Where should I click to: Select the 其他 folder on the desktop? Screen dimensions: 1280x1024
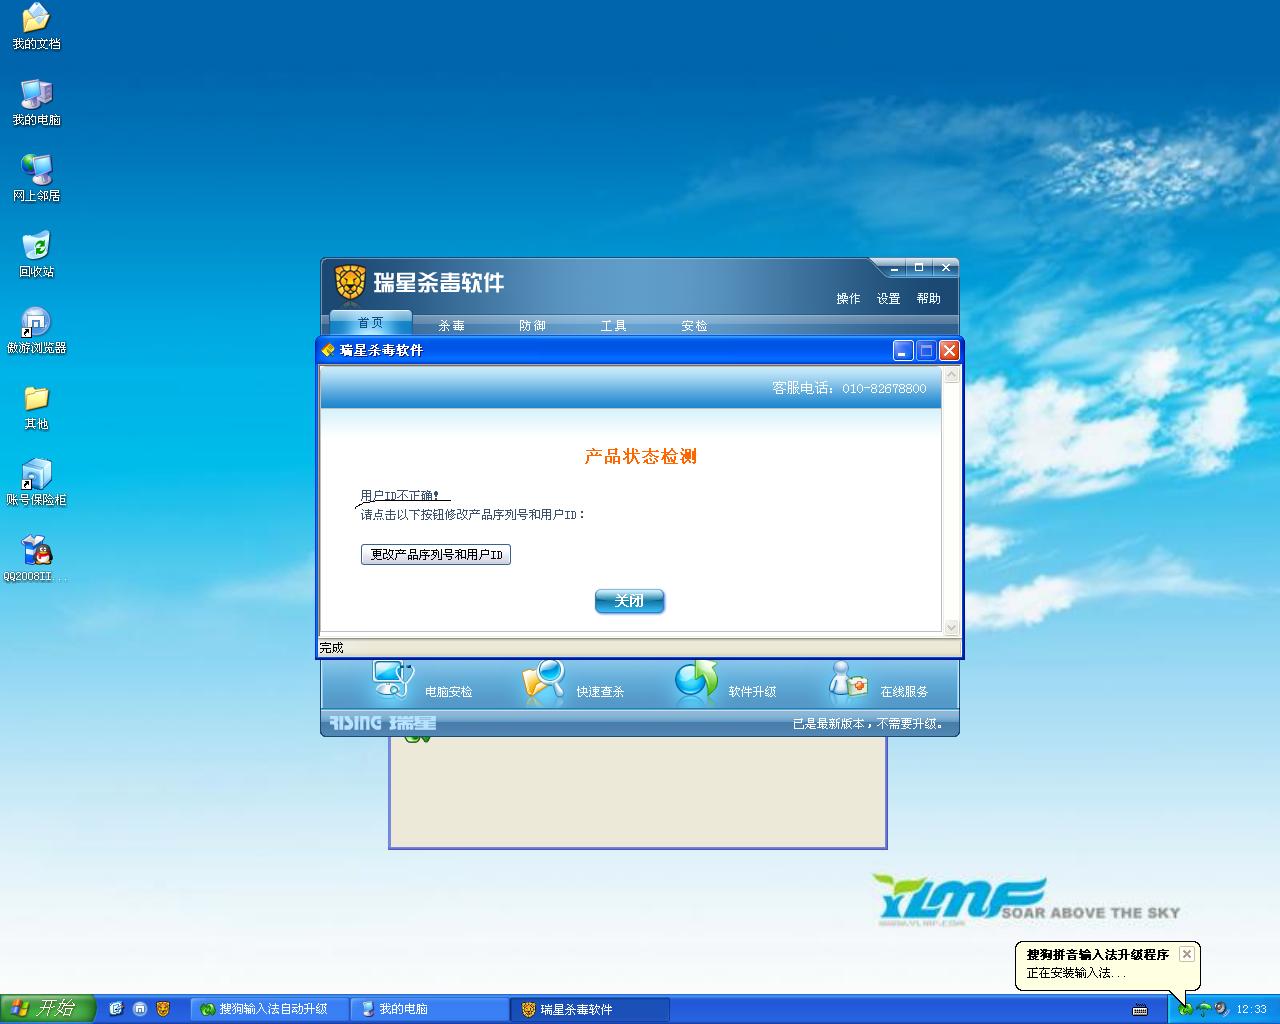coord(36,407)
